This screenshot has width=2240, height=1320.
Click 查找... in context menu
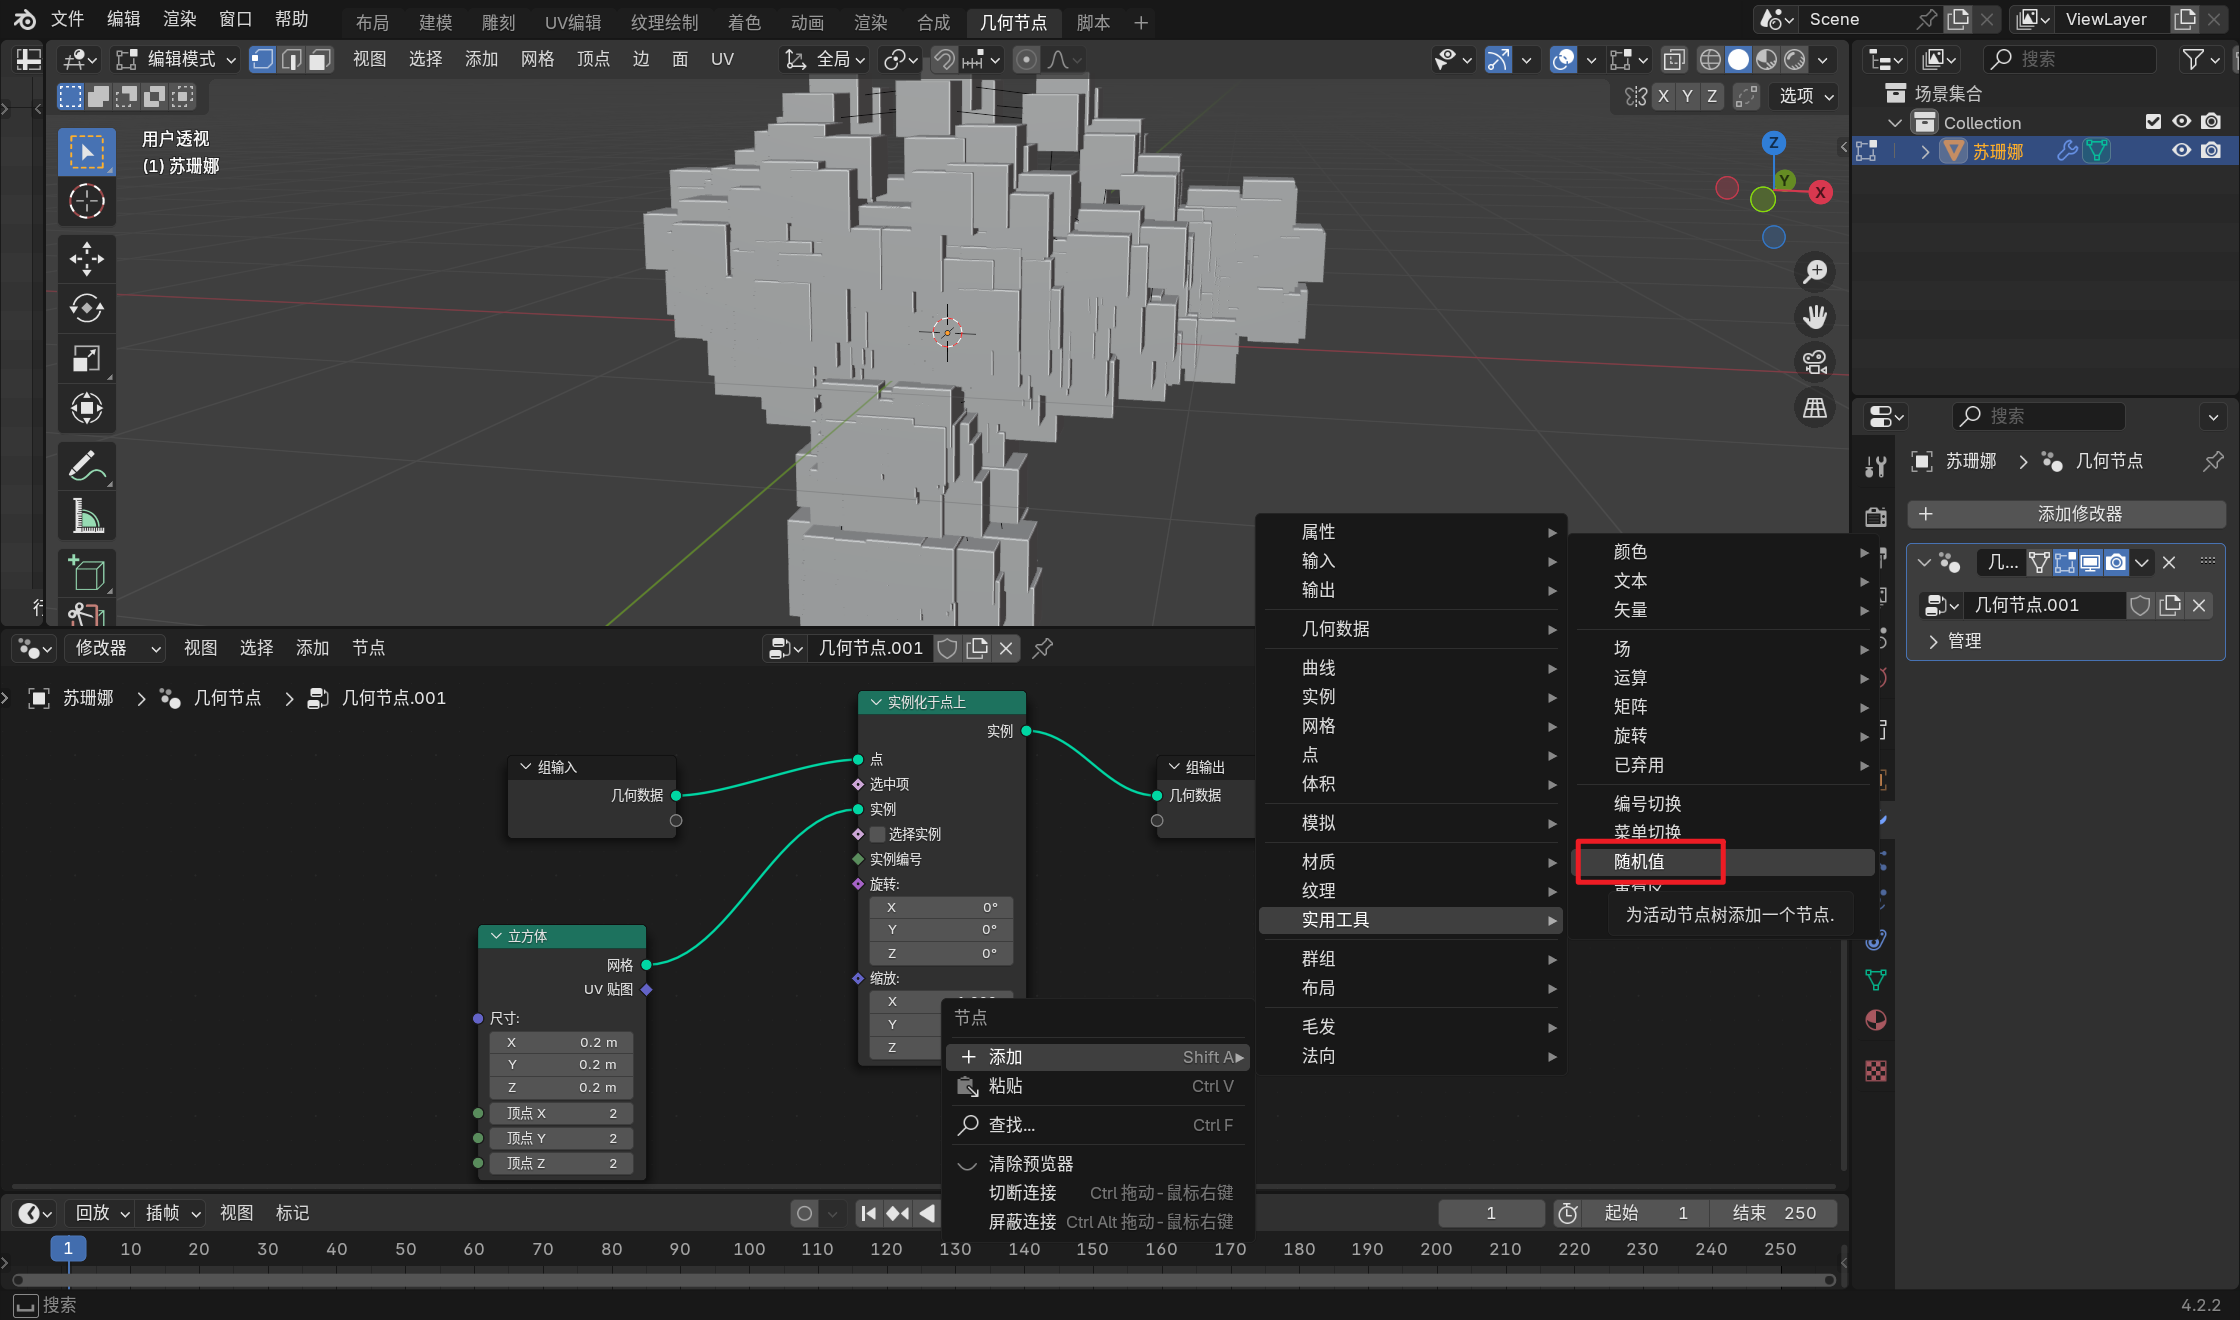(x=1098, y=1125)
